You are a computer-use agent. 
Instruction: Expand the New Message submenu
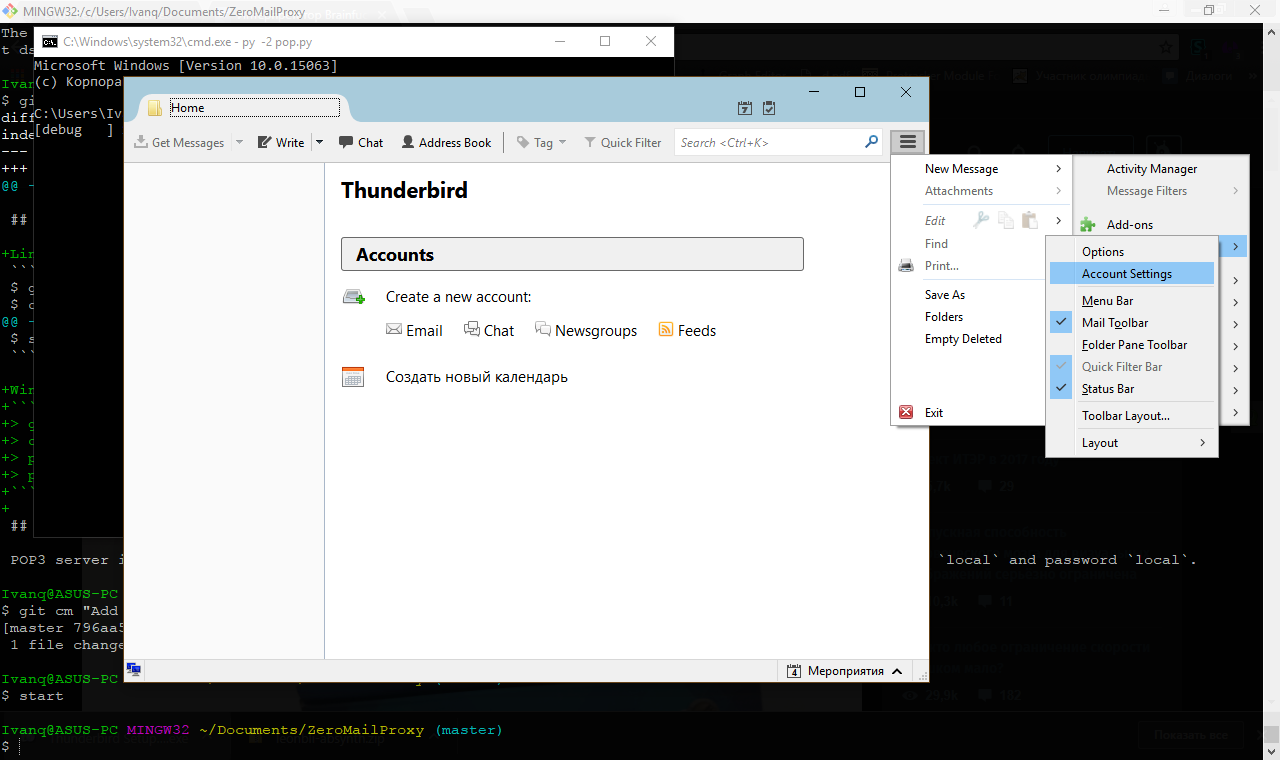[x=979, y=169]
